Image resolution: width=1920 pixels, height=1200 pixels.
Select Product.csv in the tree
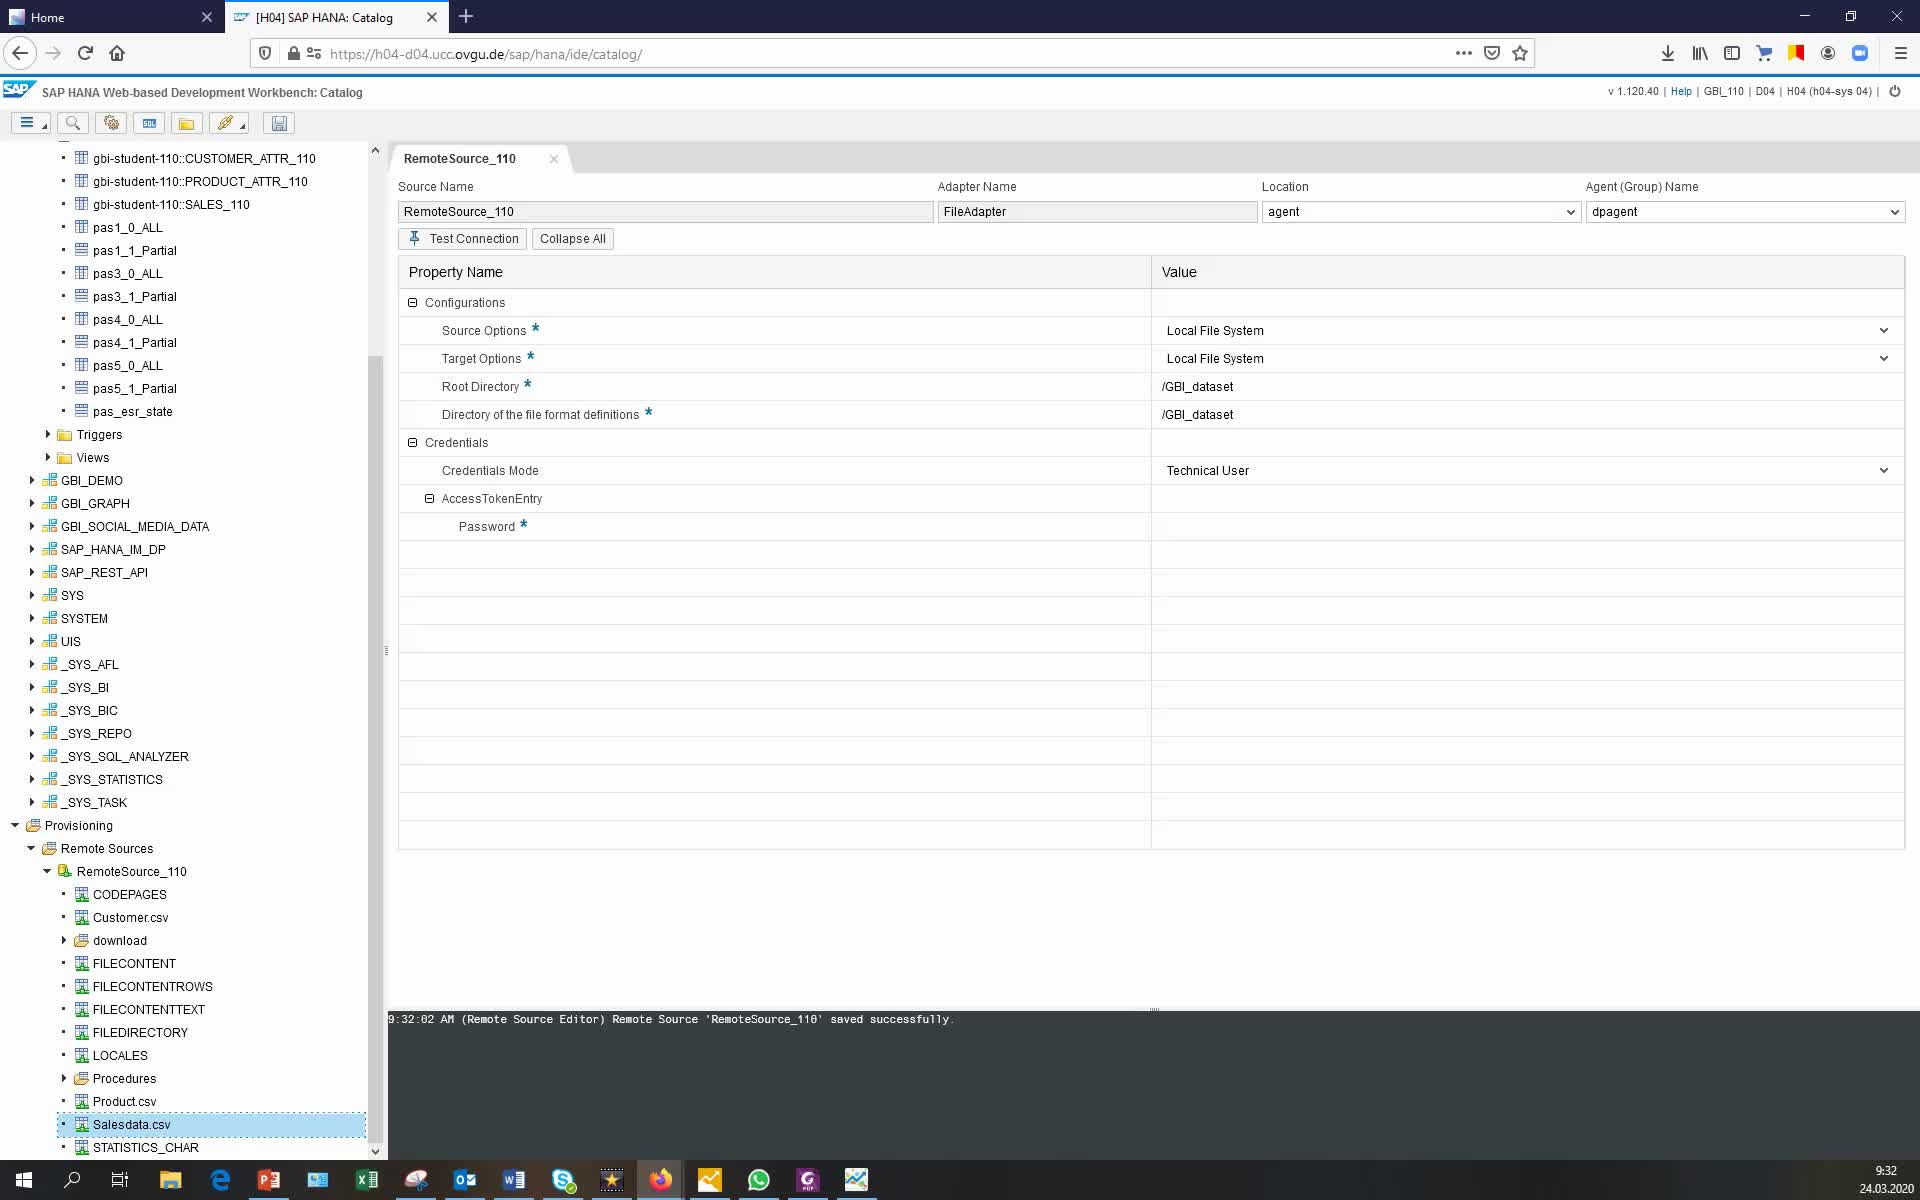pos(124,1101)
